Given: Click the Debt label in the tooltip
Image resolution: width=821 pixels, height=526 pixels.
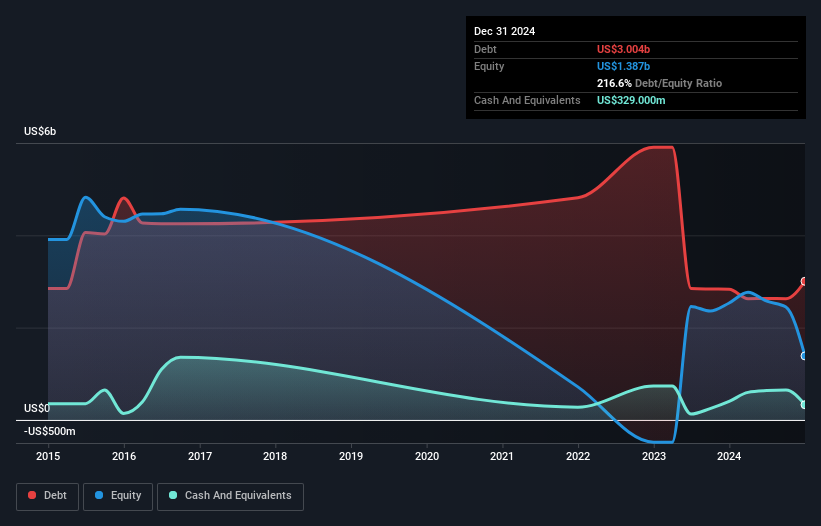Looking at the screenshot, I should (x=485, y=49).
